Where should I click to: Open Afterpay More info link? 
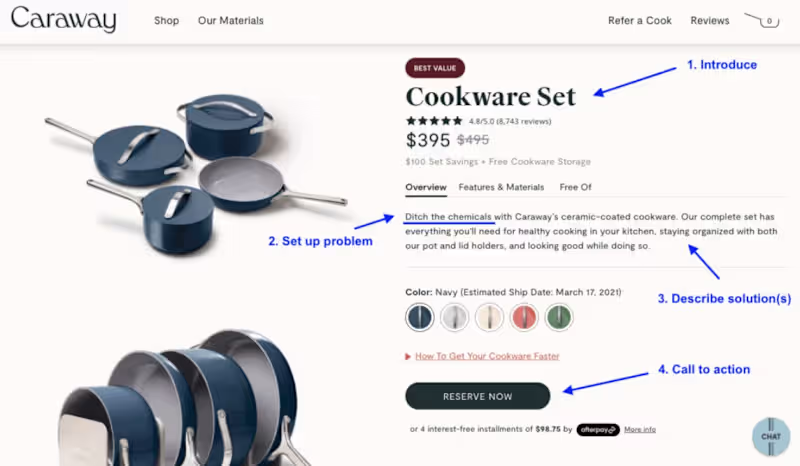pyautogui.click(x=640, y=430)
